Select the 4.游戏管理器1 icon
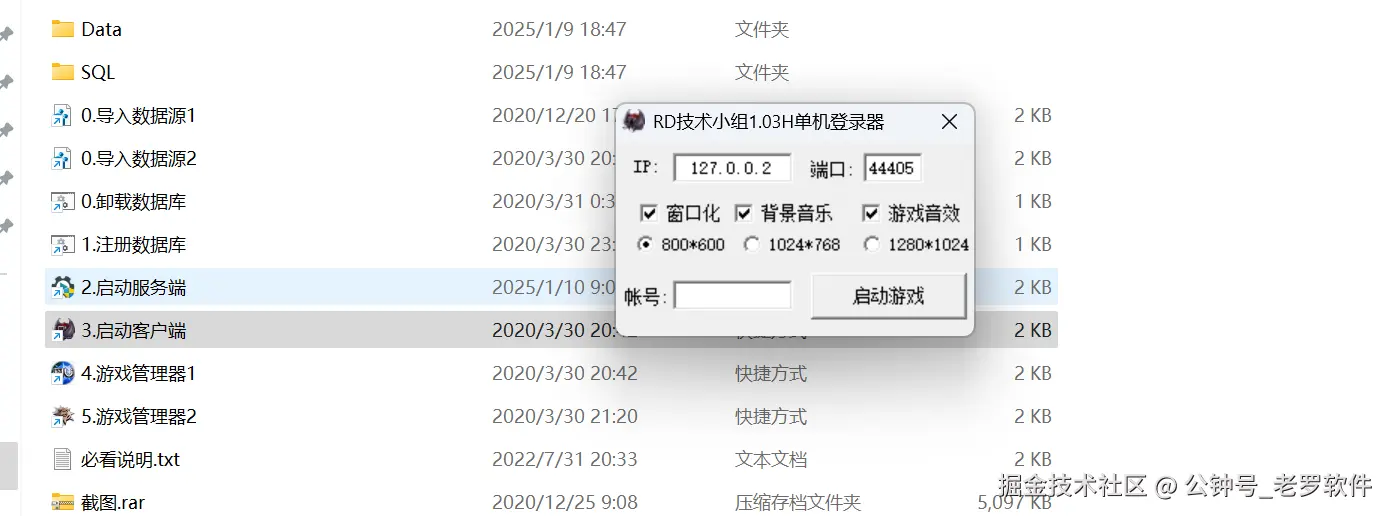 tap(63, 373)
